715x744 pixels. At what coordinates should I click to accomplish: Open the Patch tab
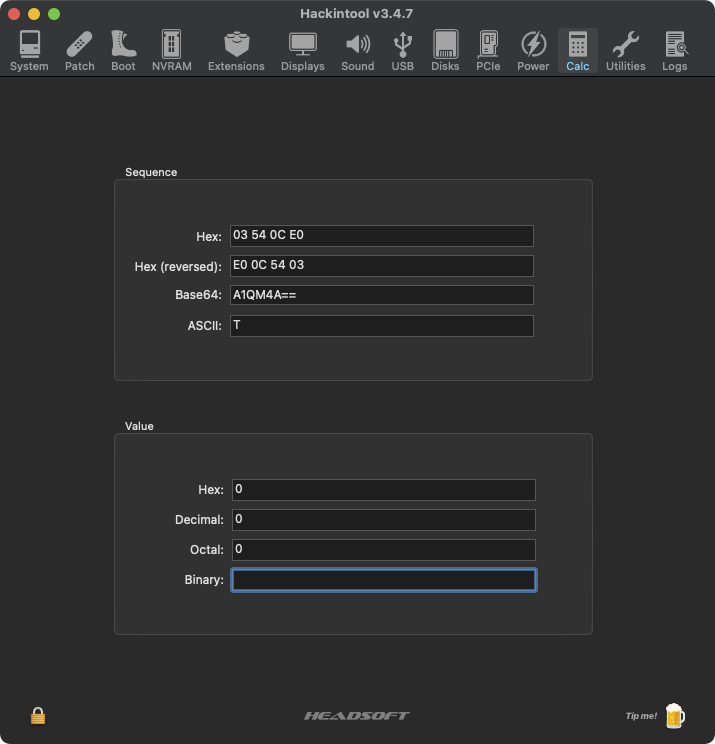79,51
